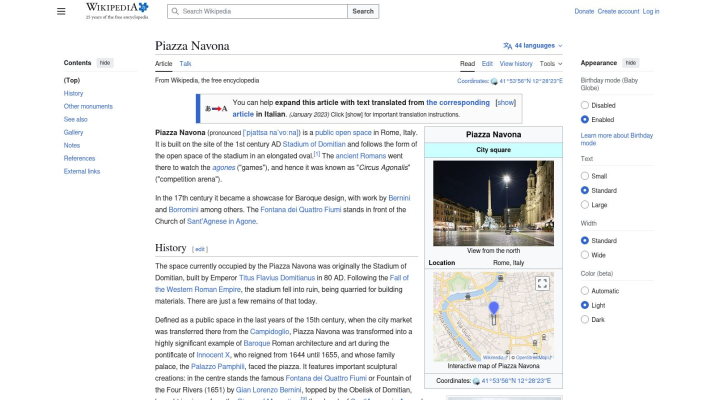The width and height of the screenshot is (720, 400).
Task: Jump to Other monuments in contents
Action: pyautogui.click(x=88, y=106)
